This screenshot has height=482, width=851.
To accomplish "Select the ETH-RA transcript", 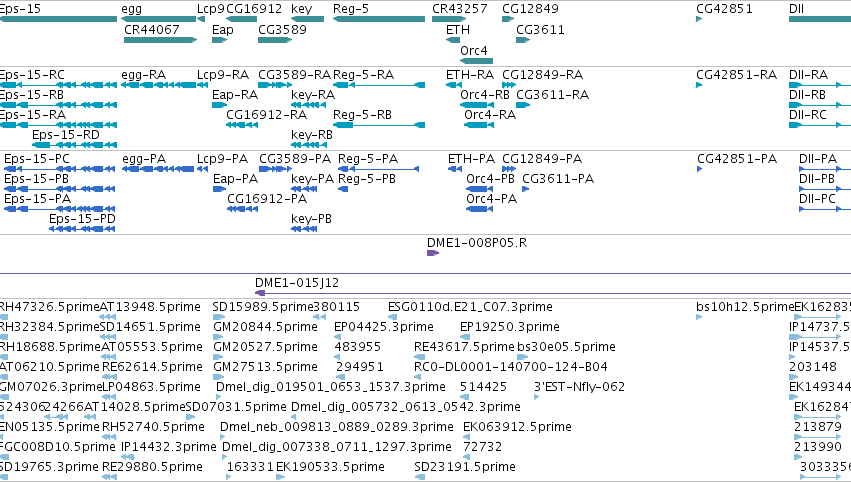I will (454, 85).
